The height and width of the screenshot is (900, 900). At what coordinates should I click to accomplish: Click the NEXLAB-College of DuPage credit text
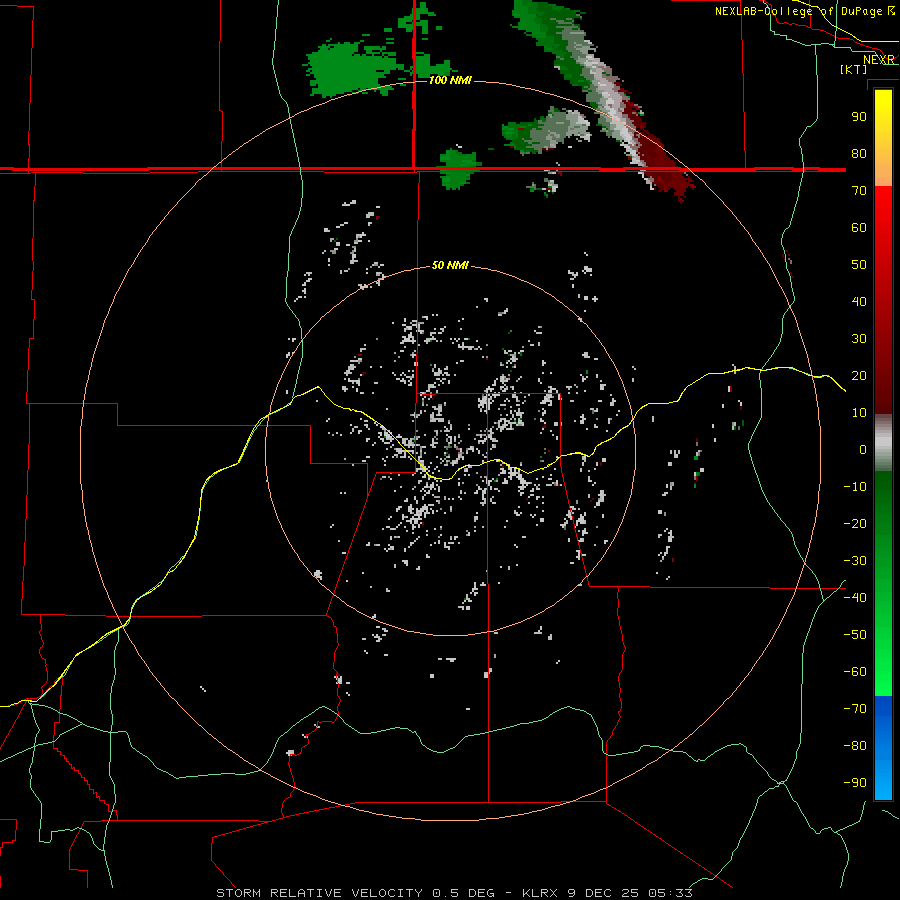tap(805, 11)
